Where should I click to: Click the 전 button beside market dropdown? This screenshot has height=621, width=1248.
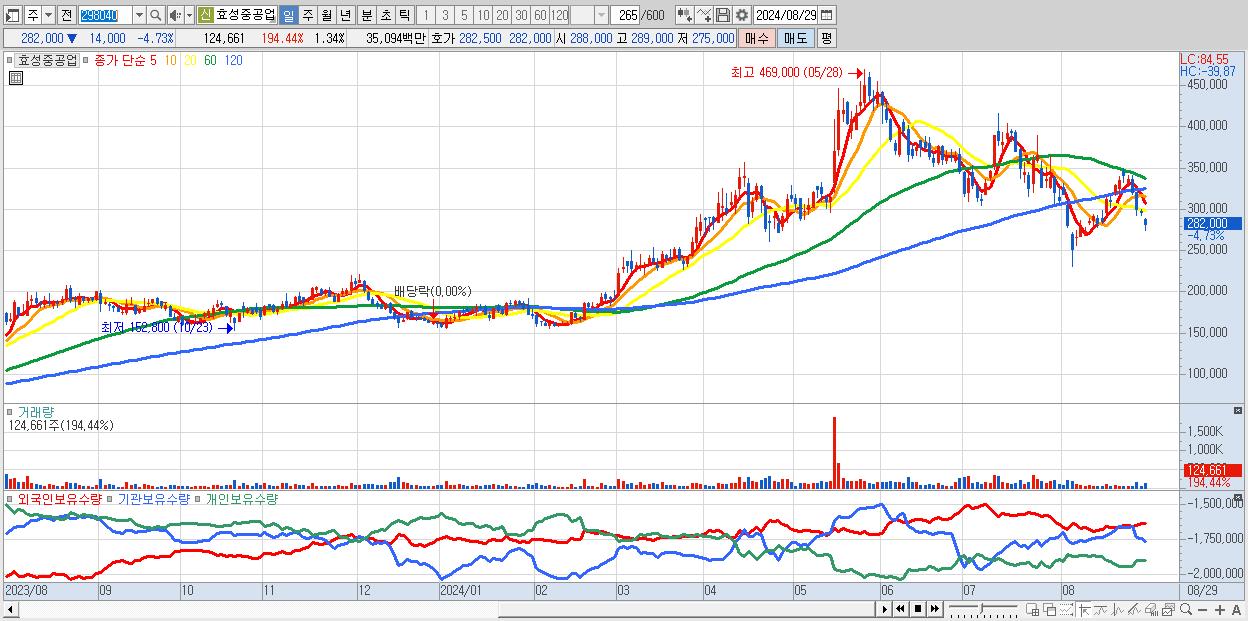66,15
